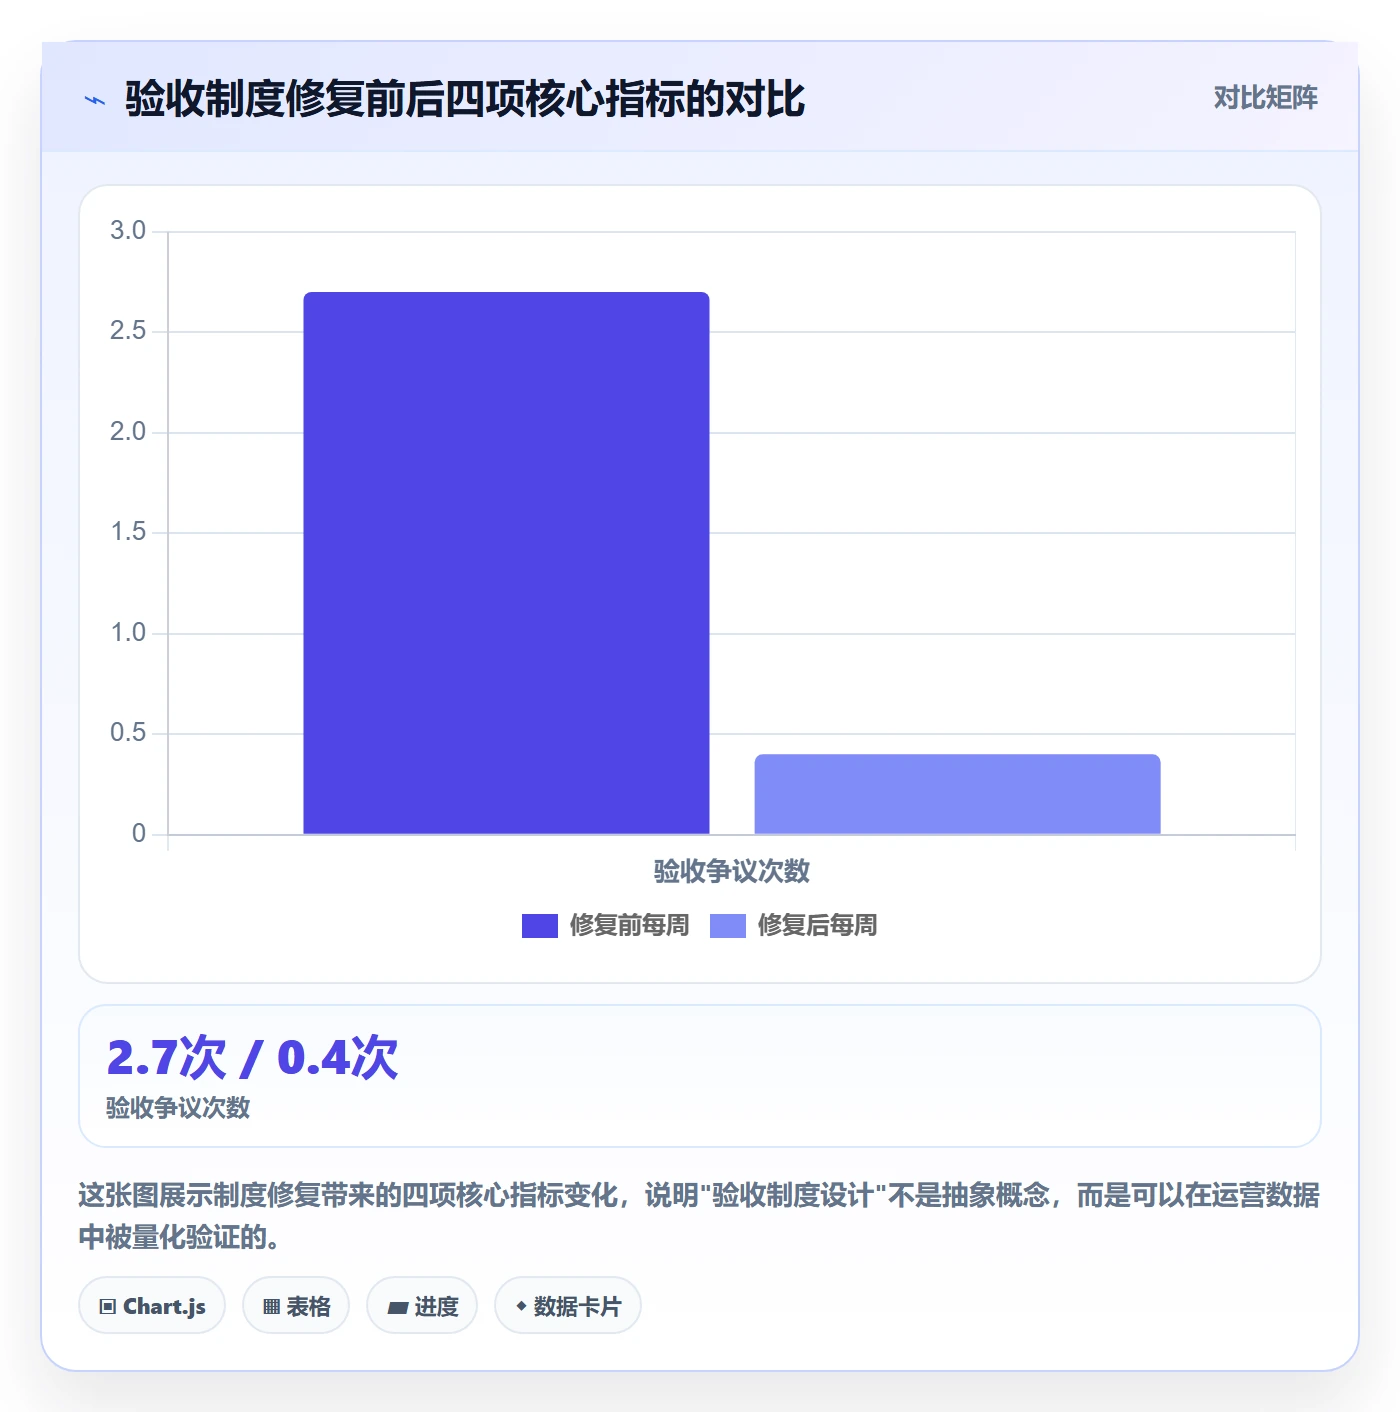The image size is (1400, 1412).
Task: Click the 0 y-axis tick label
Action: coord(139,834)
